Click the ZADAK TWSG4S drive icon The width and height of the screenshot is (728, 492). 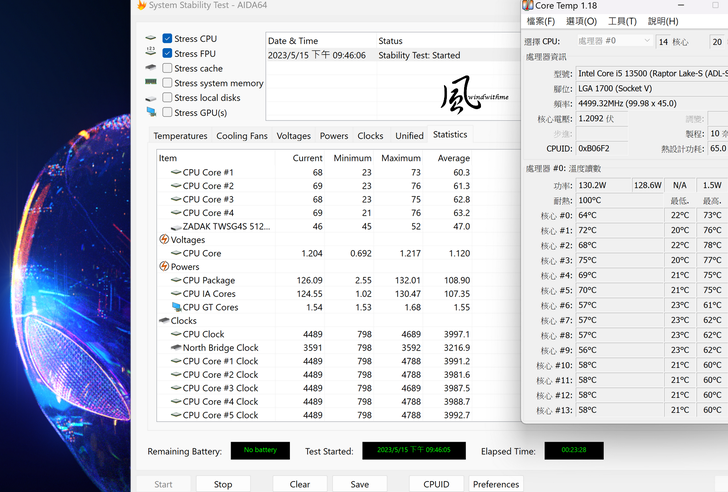[x=176, y=226]
